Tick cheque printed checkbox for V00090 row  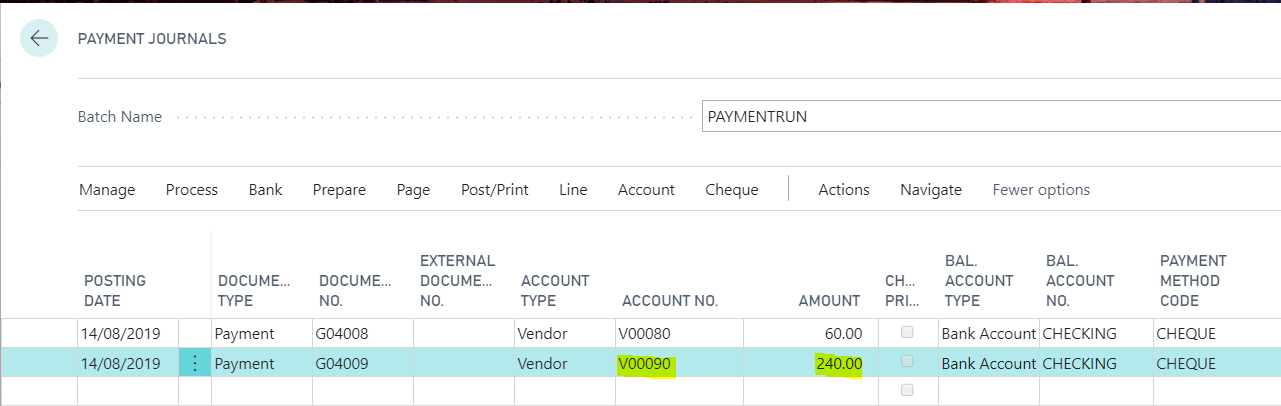click(x=907, y=362)
